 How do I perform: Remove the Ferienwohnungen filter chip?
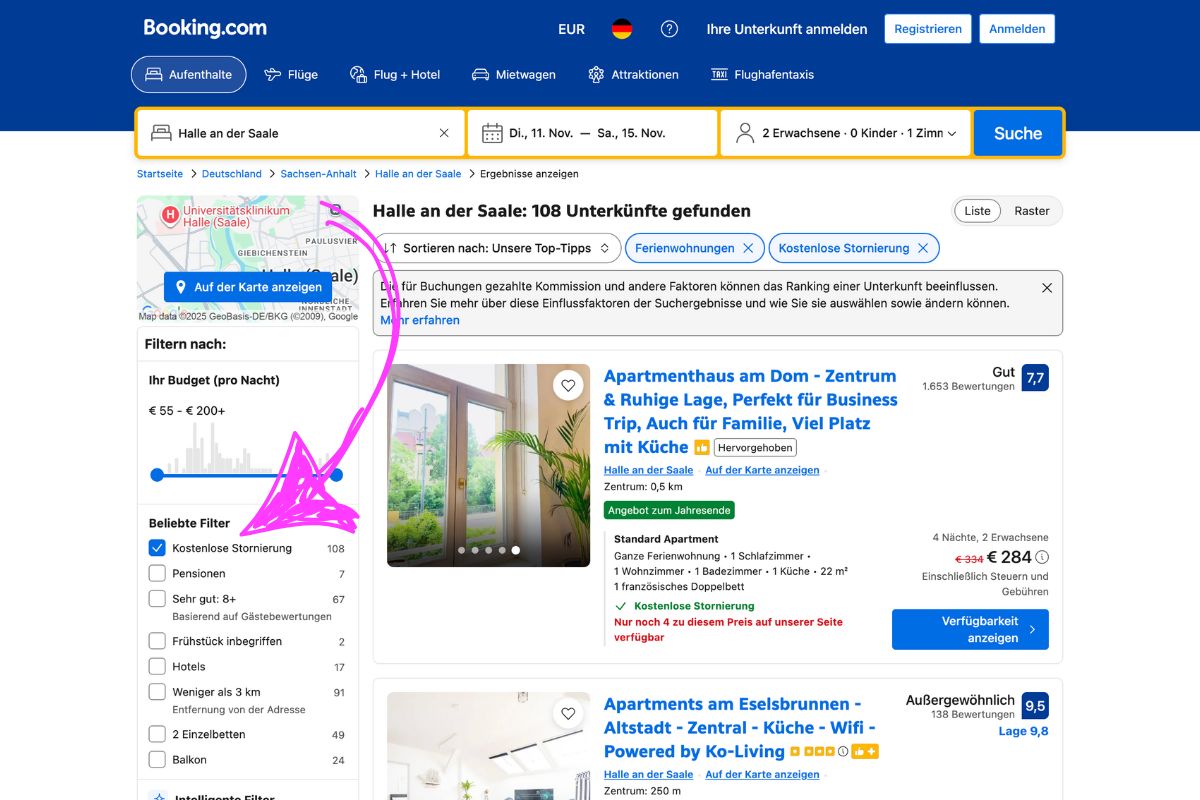[x=747, y=248]
